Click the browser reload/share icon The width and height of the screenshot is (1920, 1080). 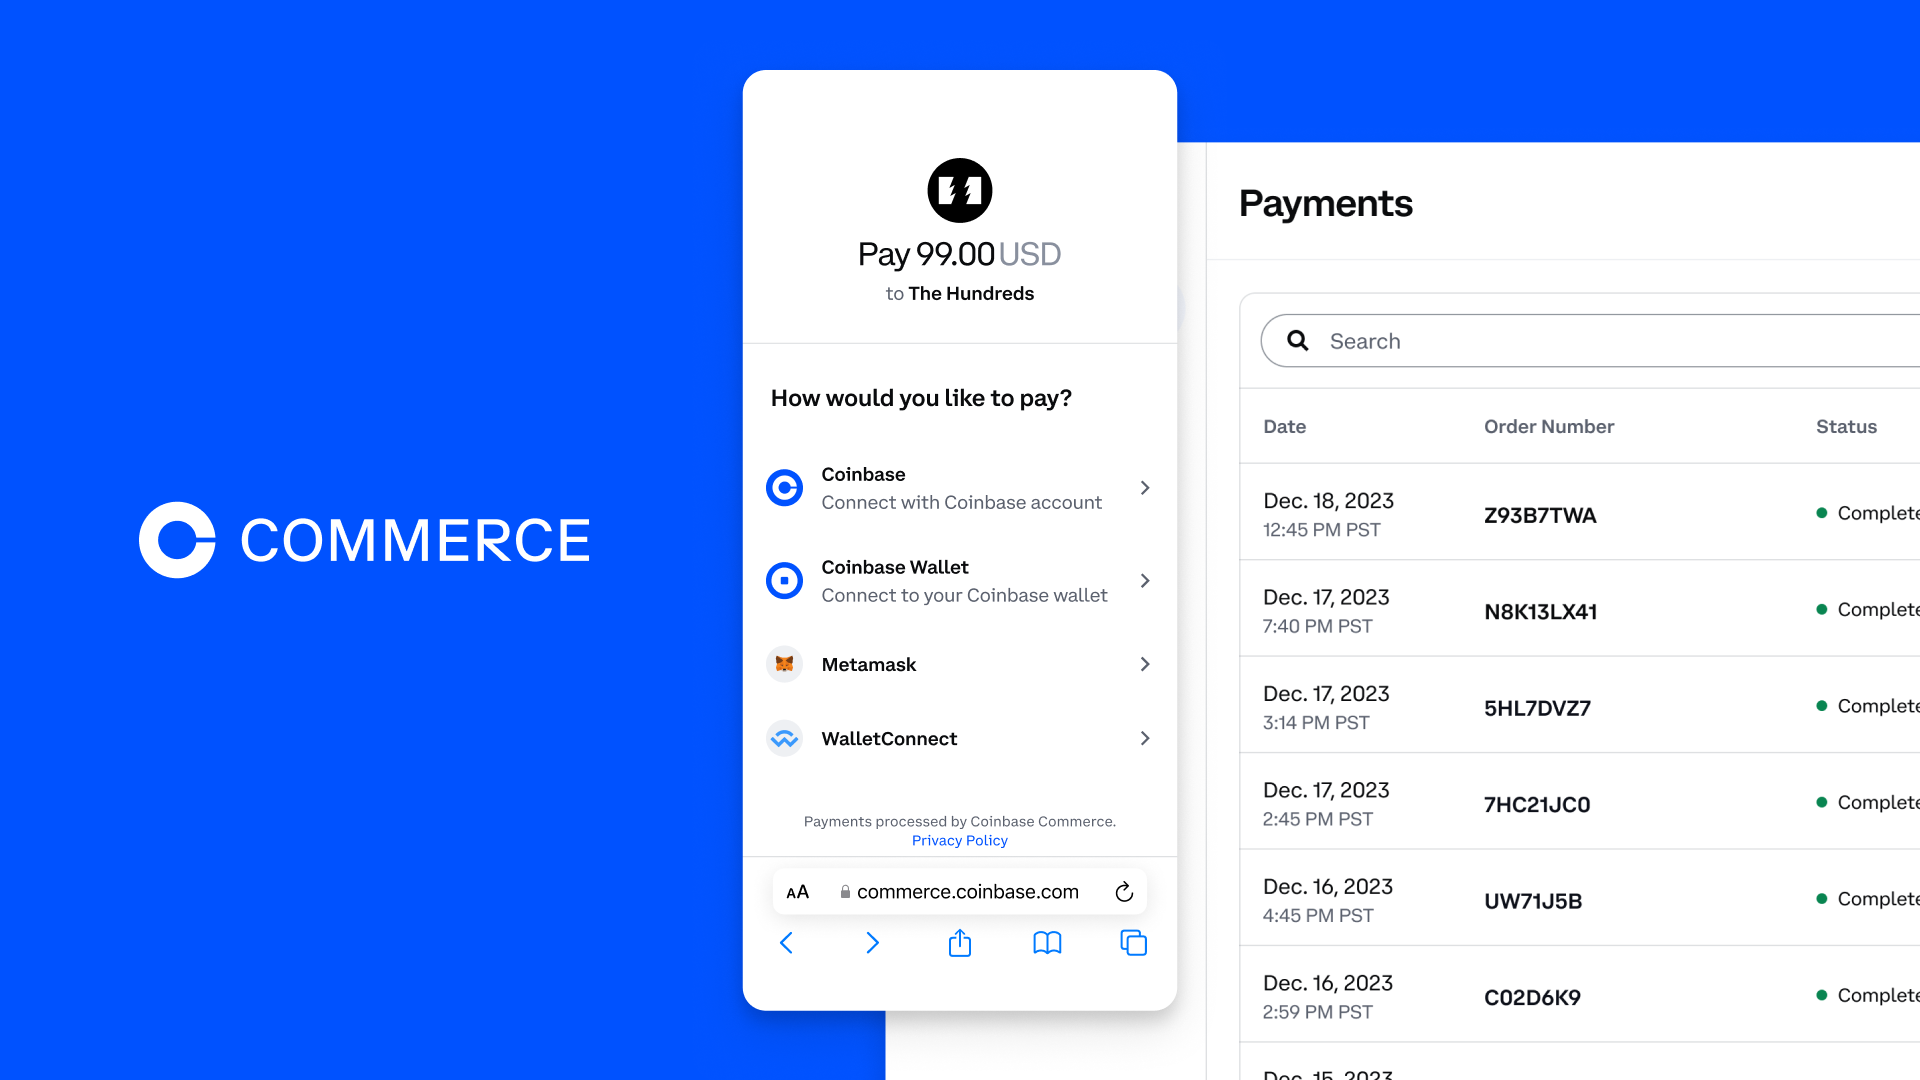click(1124, 890)
